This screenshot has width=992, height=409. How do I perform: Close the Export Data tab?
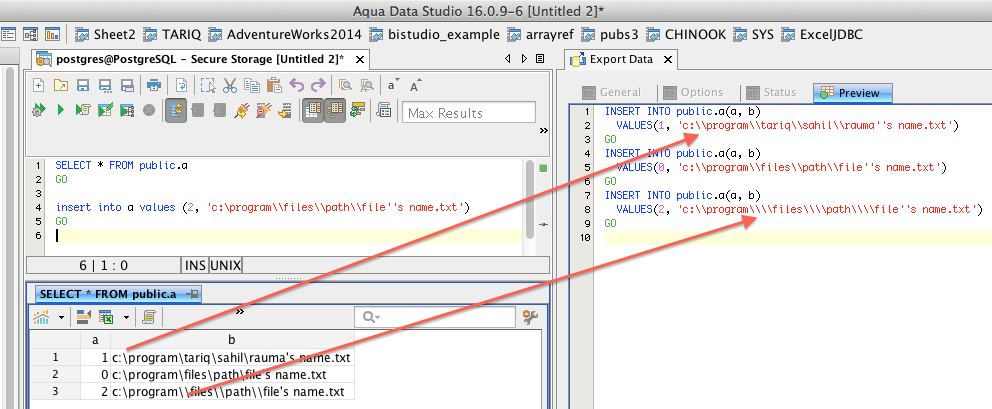pyautogui.click(x=667, y=60)
